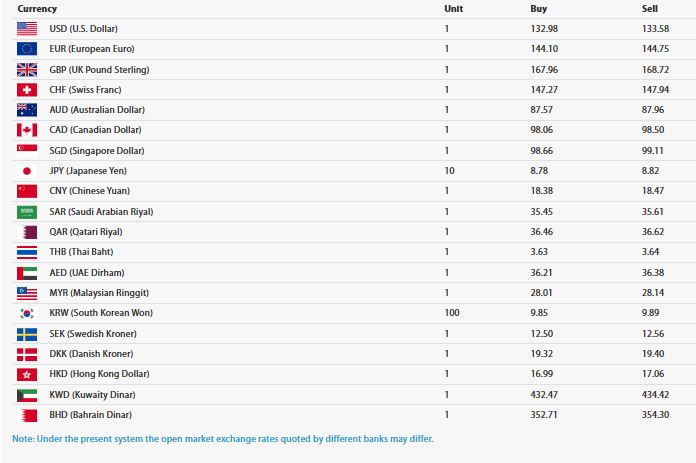Select the AUD (Australian Dollar) label
Image resolution: width=696 pixels, height=463 pixels.
[x=97, y=110]
